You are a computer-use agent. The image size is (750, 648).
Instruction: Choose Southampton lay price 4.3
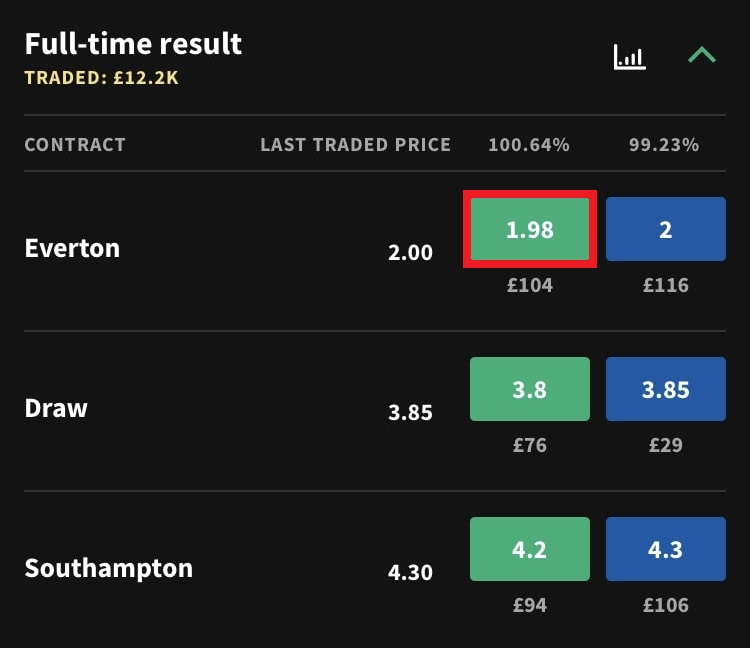point(666,549)
